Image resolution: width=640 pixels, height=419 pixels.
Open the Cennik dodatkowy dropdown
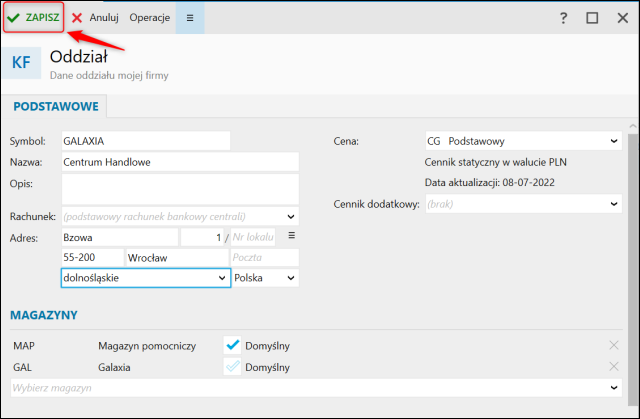[x=613, y=203]
